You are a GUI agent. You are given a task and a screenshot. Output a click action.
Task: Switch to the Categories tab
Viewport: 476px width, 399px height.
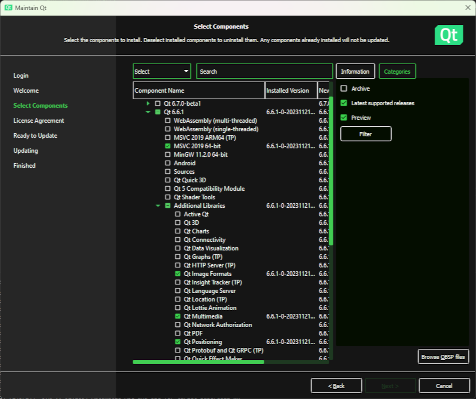tap(397, 71)
